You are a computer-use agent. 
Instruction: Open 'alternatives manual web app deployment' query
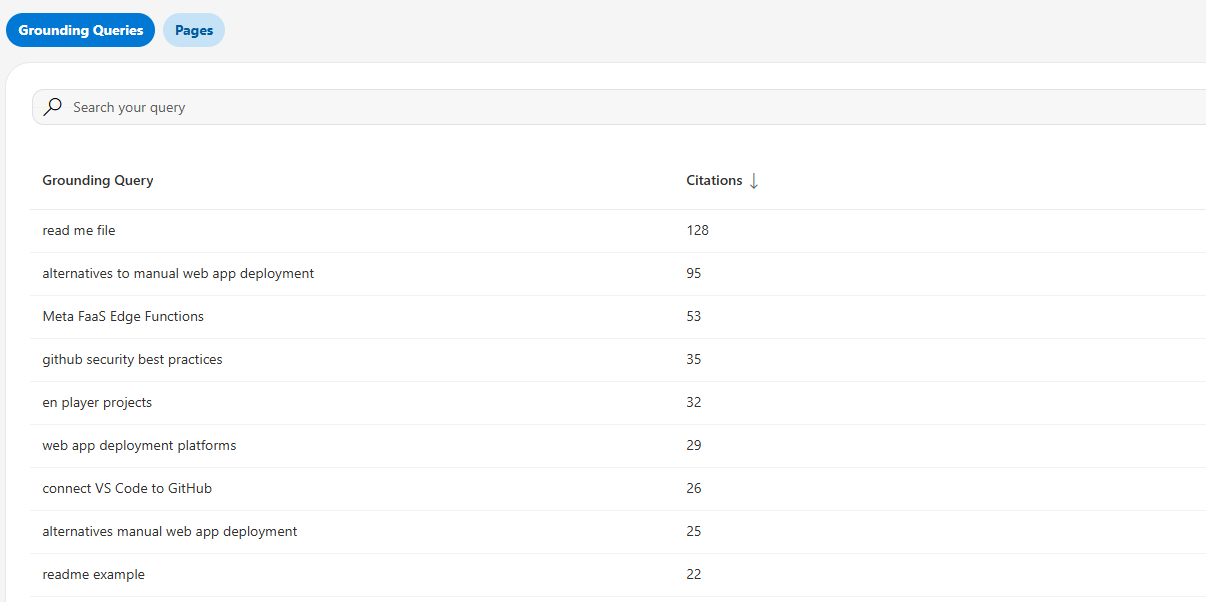point(169,531)
